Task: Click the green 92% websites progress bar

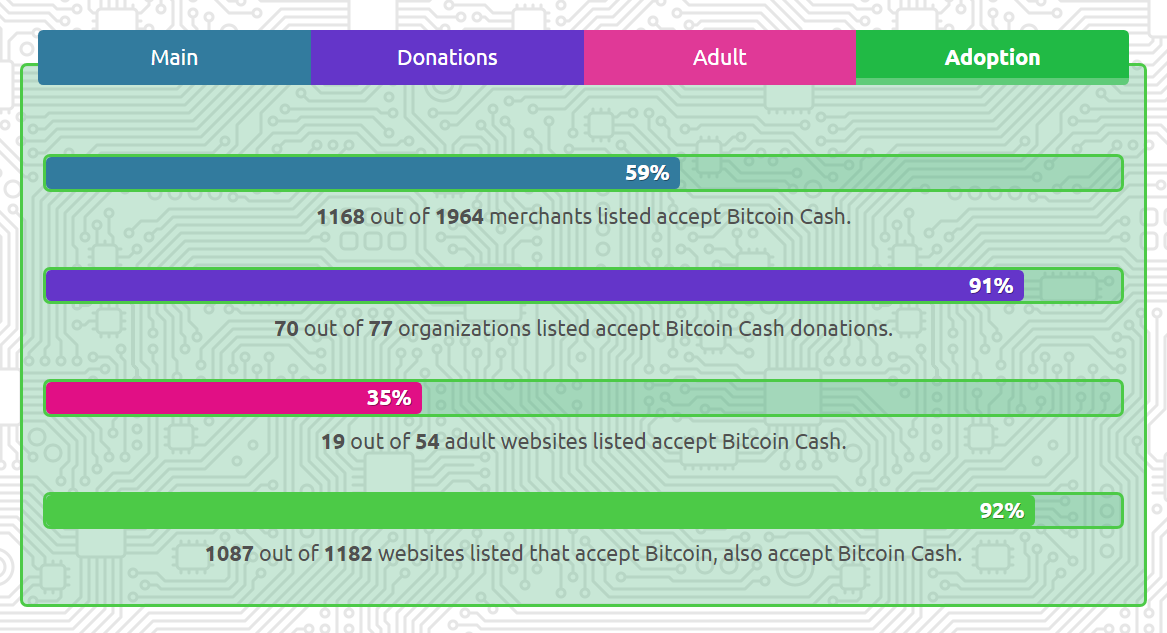Action: pos(584,510)
